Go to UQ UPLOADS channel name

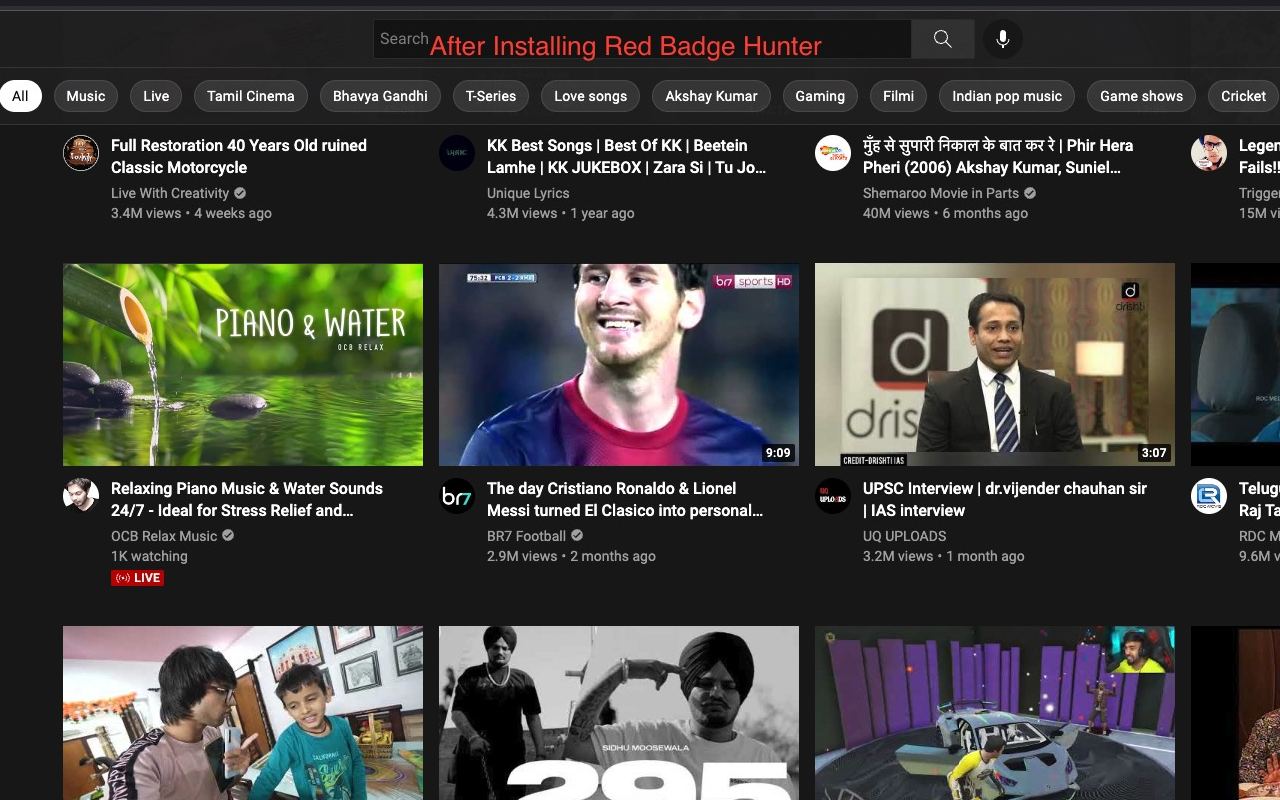point(905,536)
